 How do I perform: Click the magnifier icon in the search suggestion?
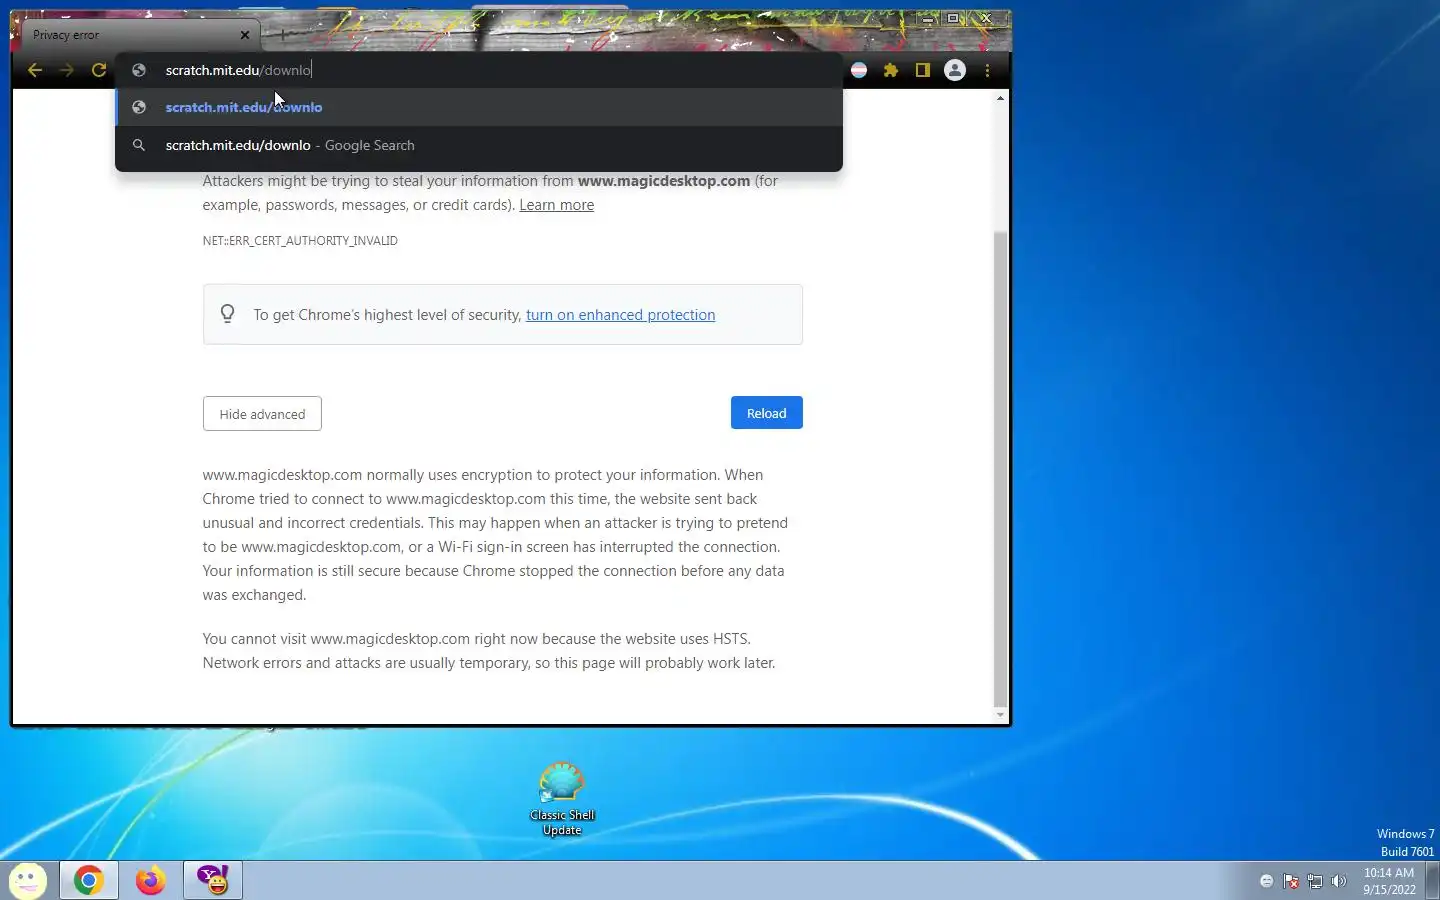[139, 145]
